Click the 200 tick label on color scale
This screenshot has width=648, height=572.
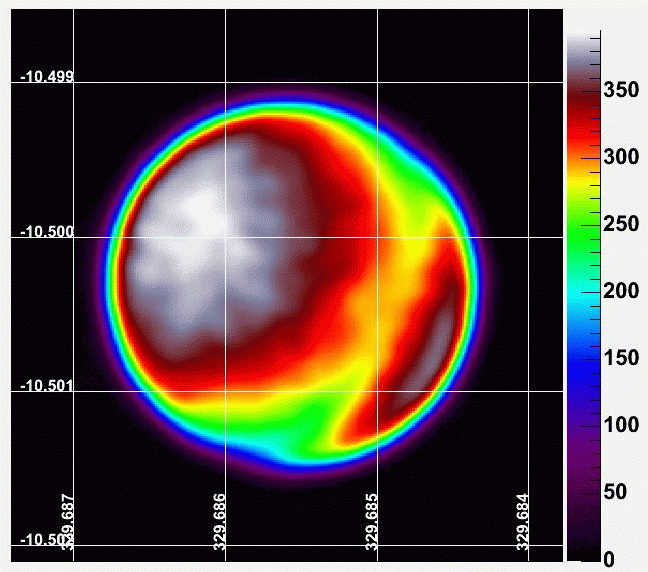[621, 292]
